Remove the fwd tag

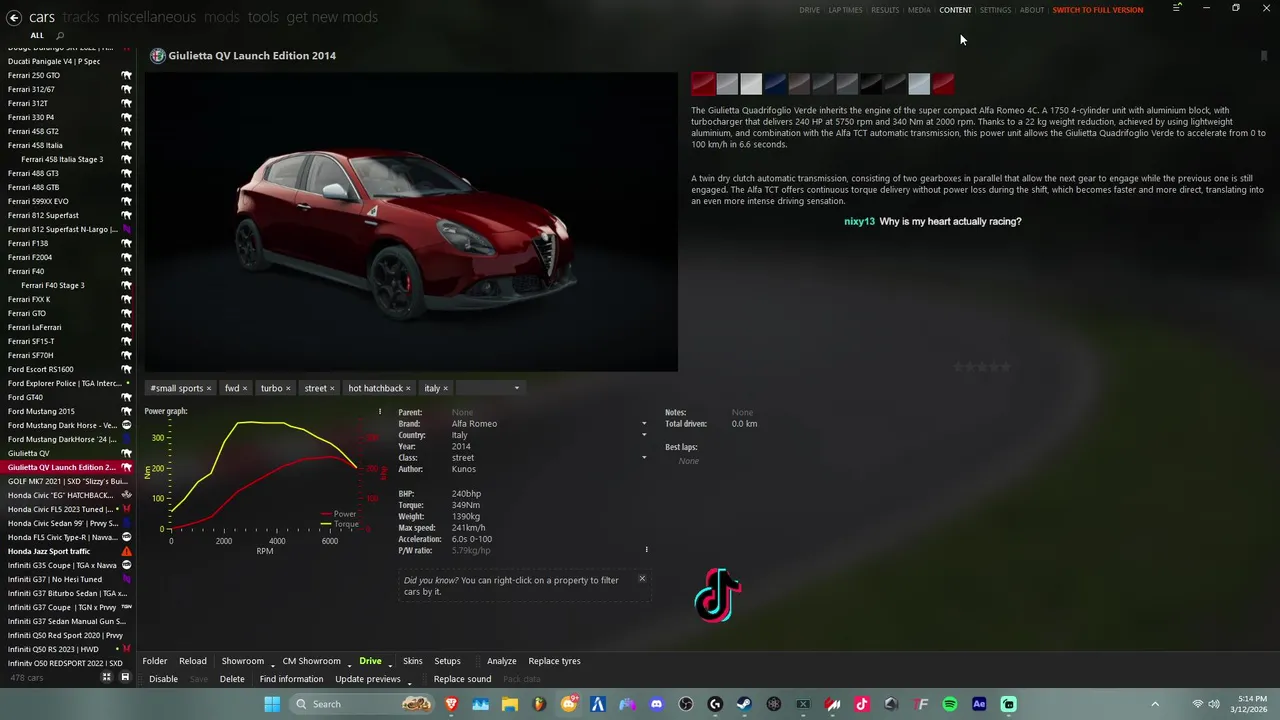tap(244, 389)
